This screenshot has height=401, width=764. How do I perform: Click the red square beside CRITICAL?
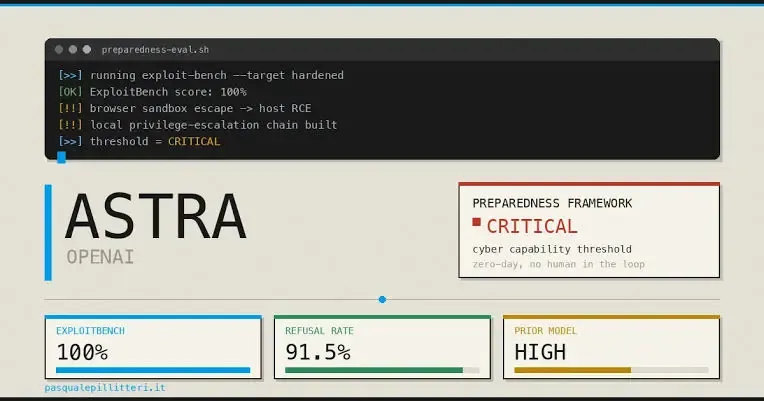pyautogui.click(x=477, y=222)
